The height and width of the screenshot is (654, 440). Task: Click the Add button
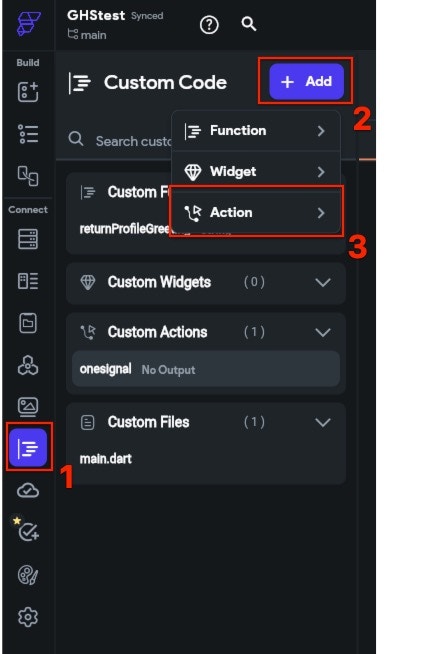pos(307,81)
